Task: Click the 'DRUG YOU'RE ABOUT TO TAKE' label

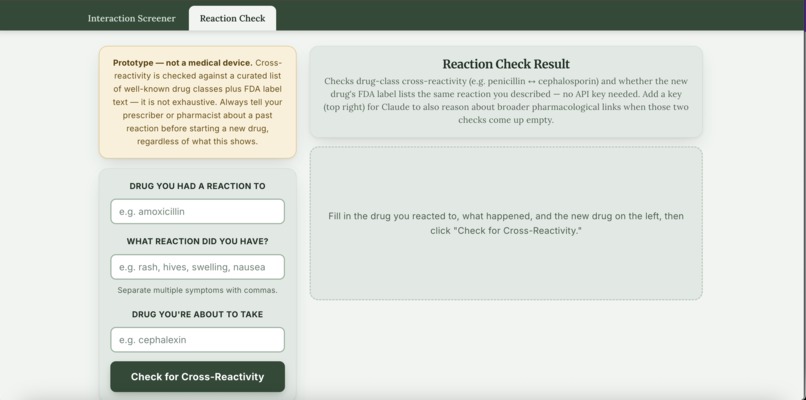Action: click(197, 314)
